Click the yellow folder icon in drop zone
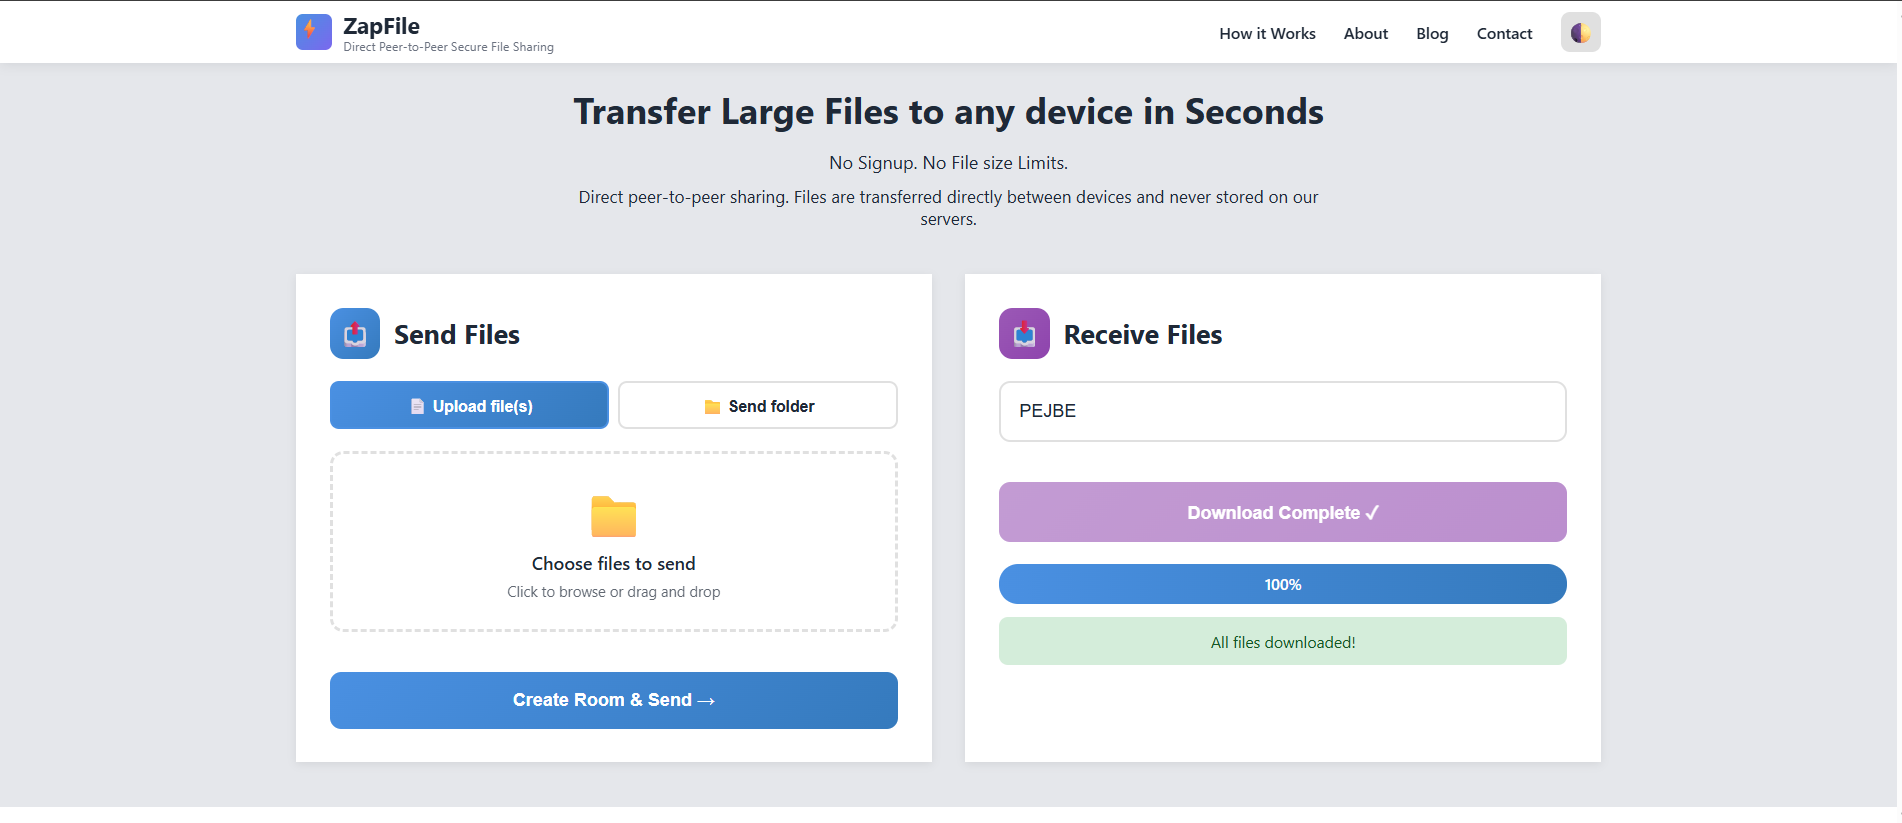Image resolution: width=1902 pixels, height=823 pixels. coord(613,517)
